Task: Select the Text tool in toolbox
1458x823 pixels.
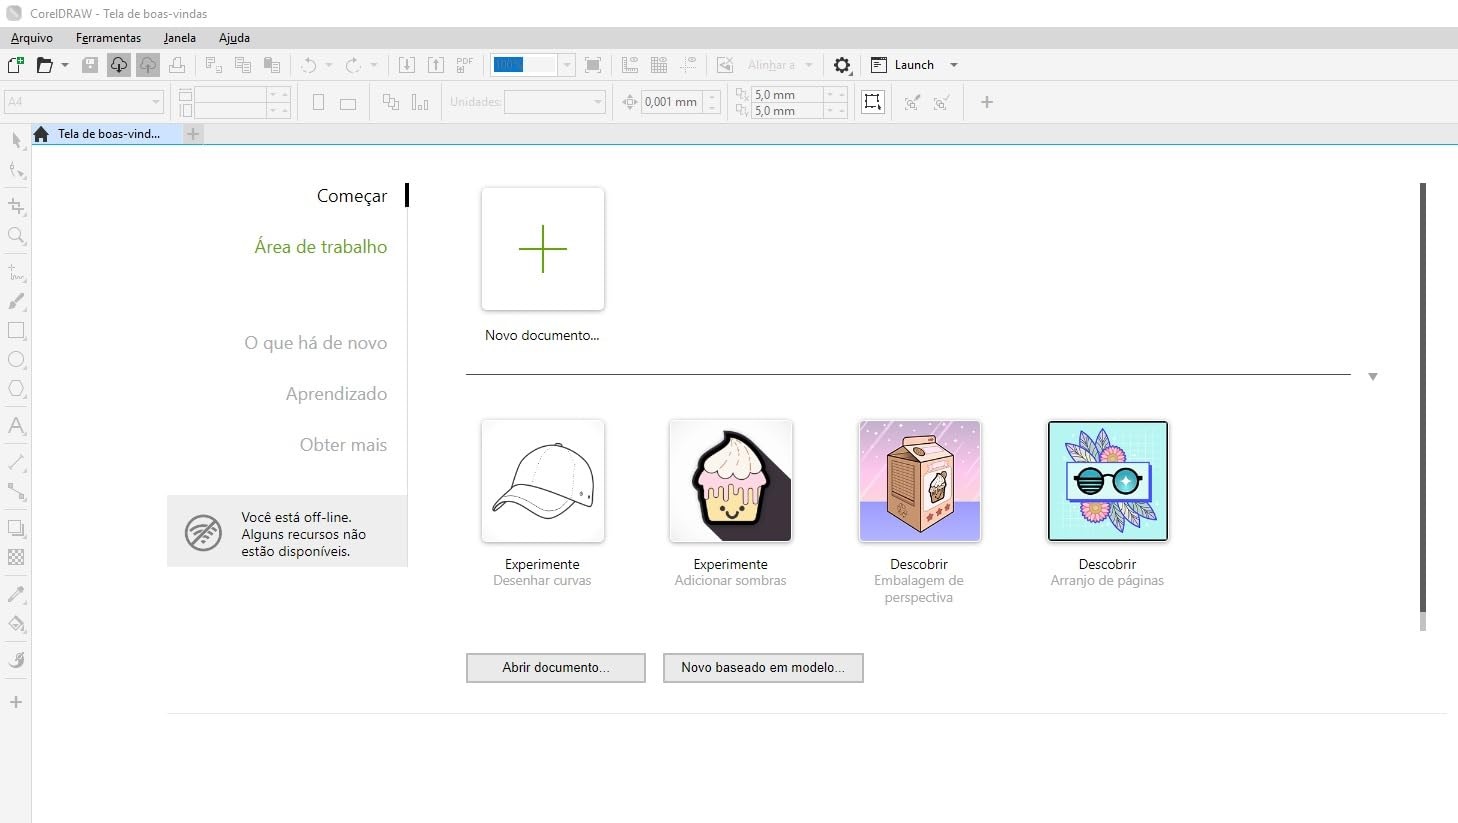Action: point(16,426)
